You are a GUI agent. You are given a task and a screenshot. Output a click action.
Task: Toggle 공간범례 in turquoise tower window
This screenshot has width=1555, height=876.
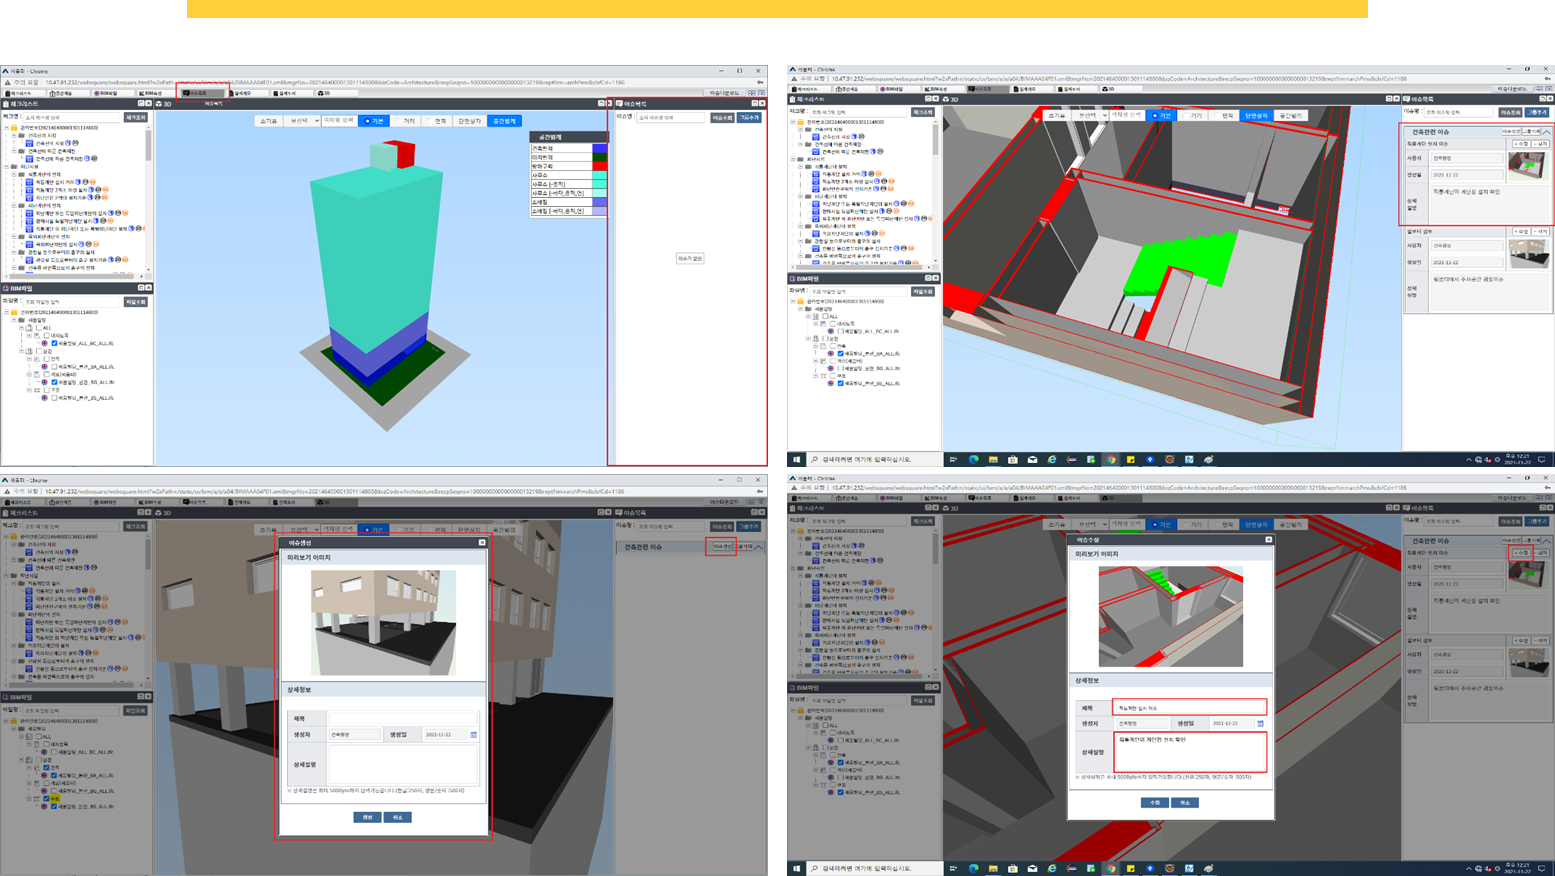(x=505, y=121)
